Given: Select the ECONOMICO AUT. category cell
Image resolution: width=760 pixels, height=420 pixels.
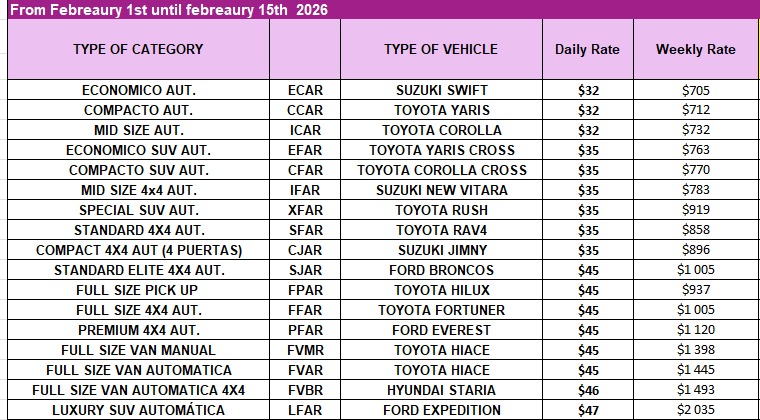Looking at the screenshot, I should [x=138, y=90].
